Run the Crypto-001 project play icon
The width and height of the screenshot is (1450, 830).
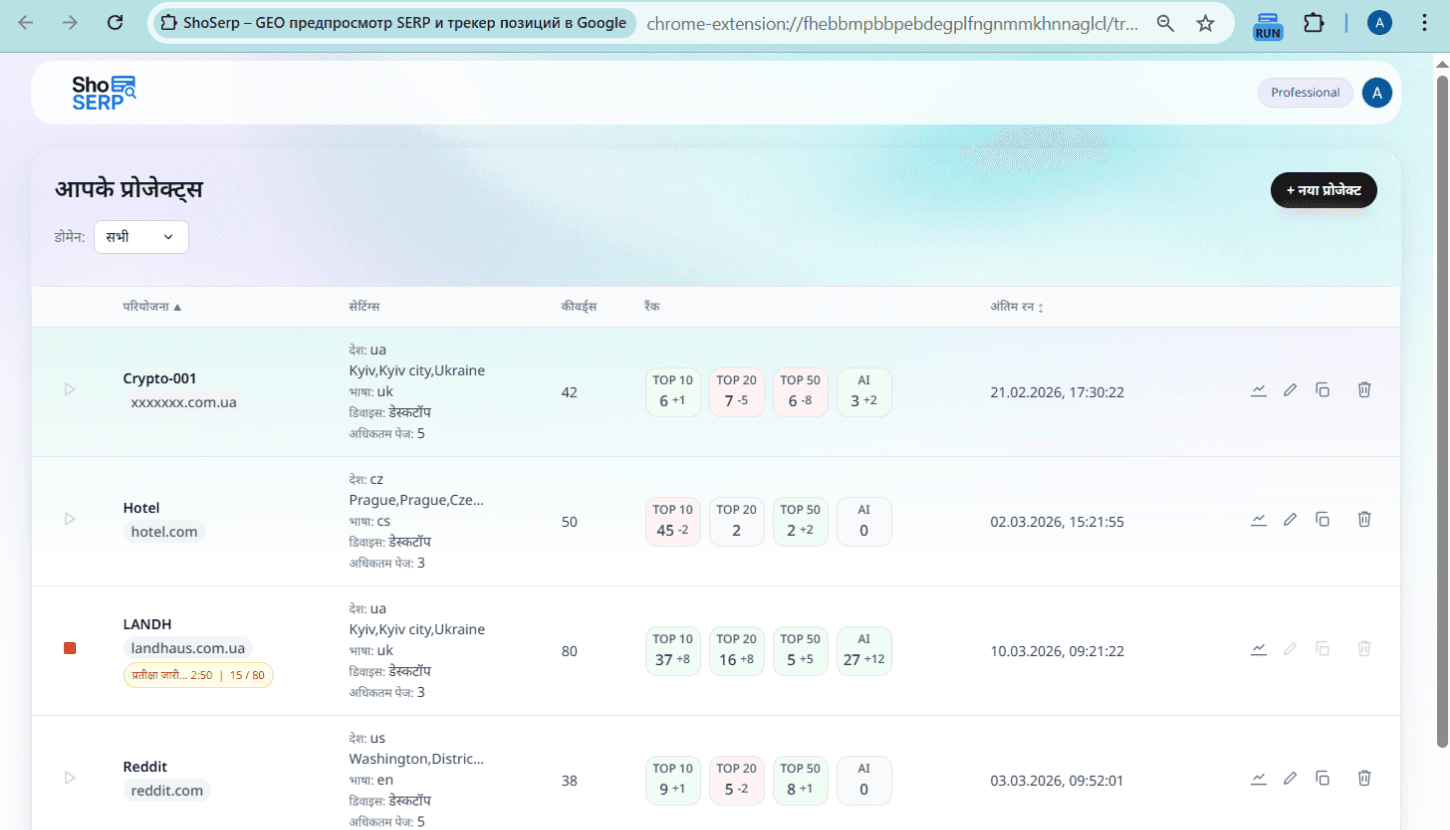(x=69, y=389)
